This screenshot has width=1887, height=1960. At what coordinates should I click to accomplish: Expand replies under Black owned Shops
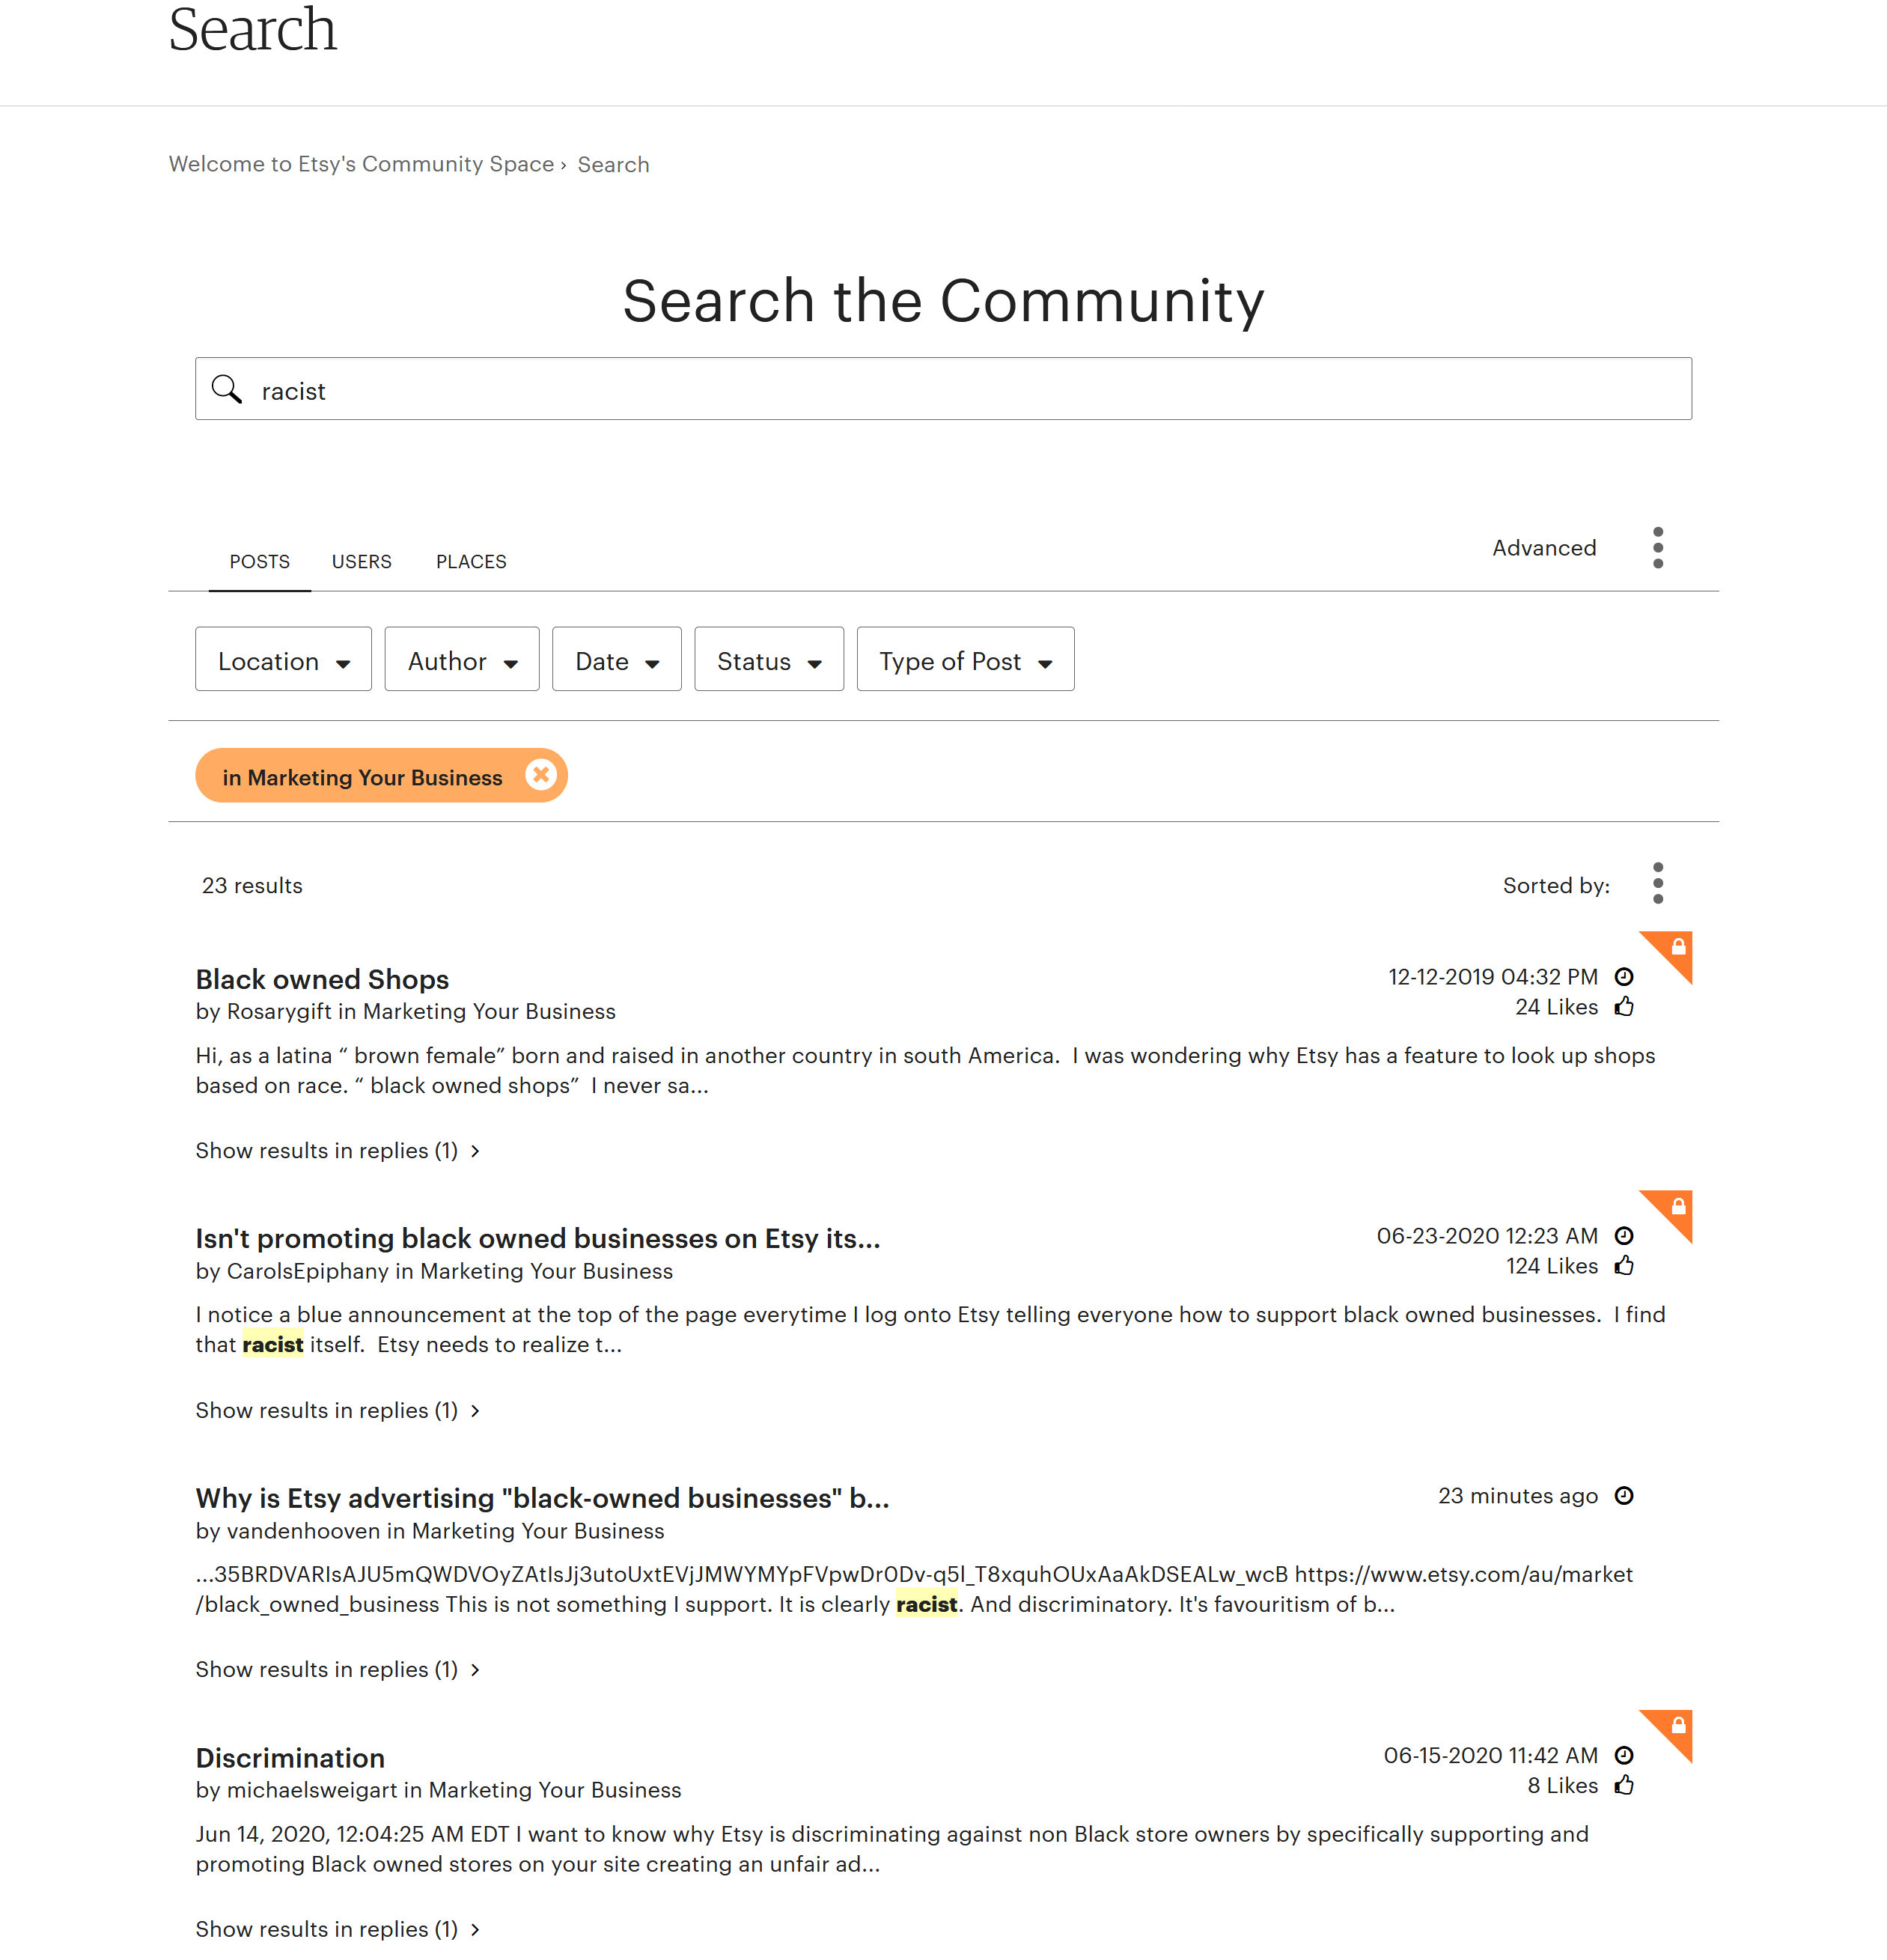pos(337,1151)
